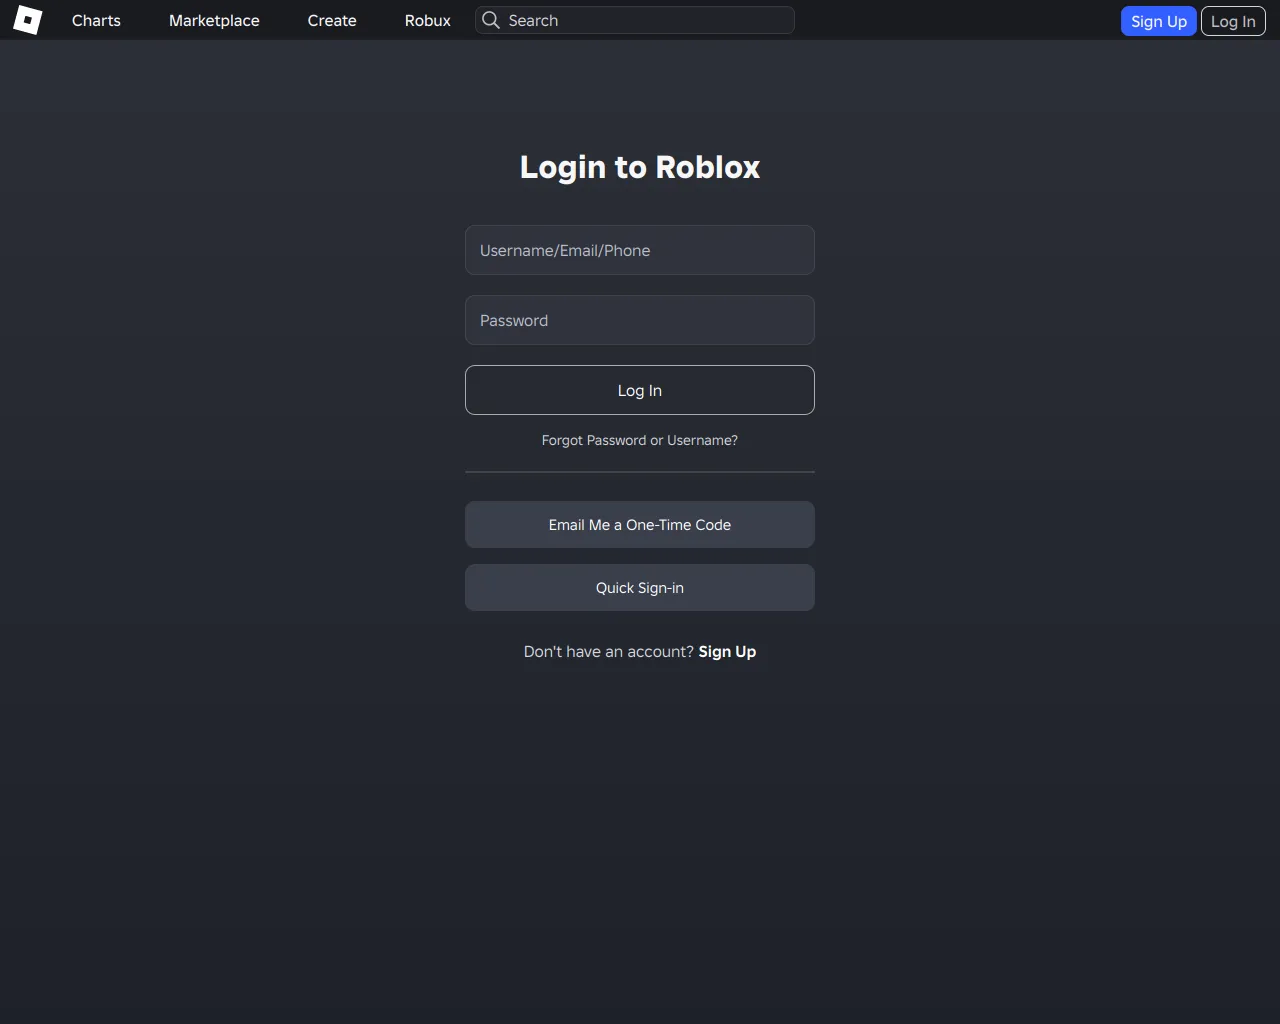Click the search magnifier icon

click(x=491, y=20)
